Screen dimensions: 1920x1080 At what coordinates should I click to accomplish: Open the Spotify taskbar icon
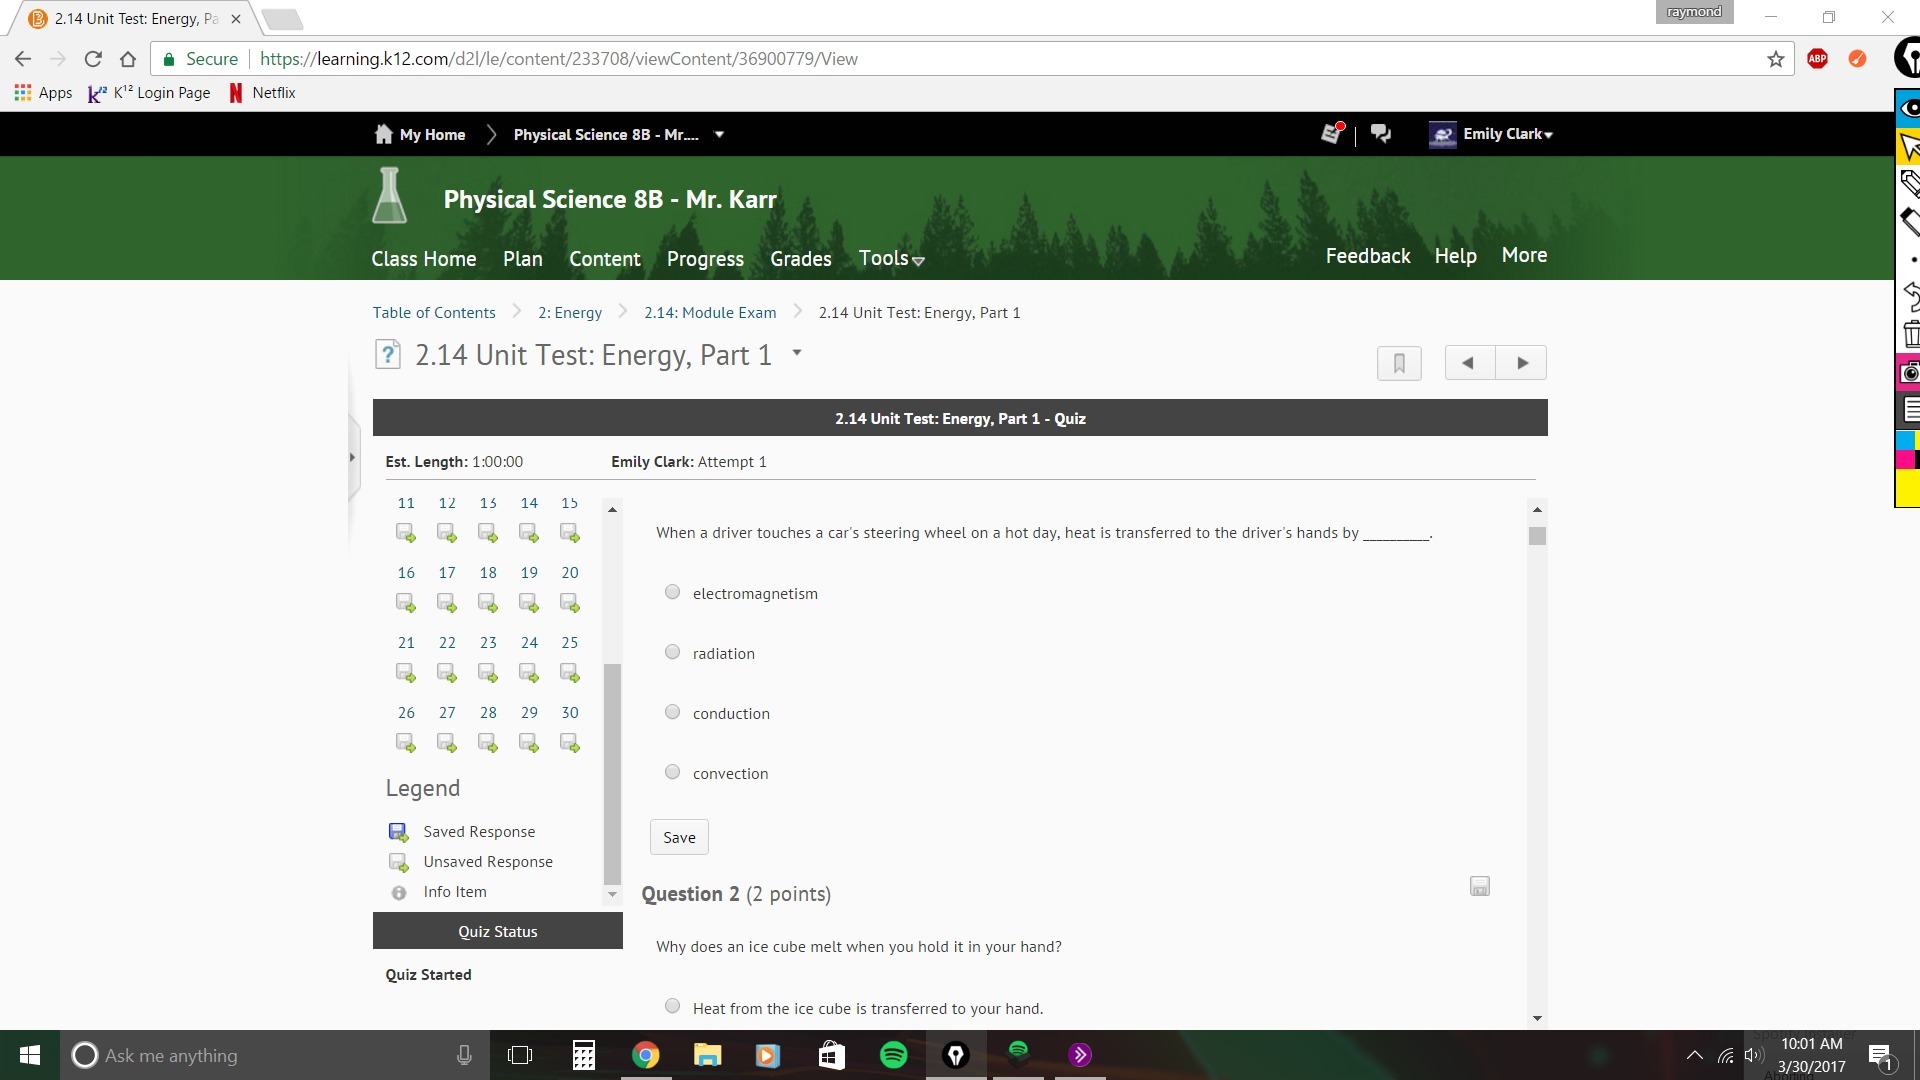coord(893,1055)
